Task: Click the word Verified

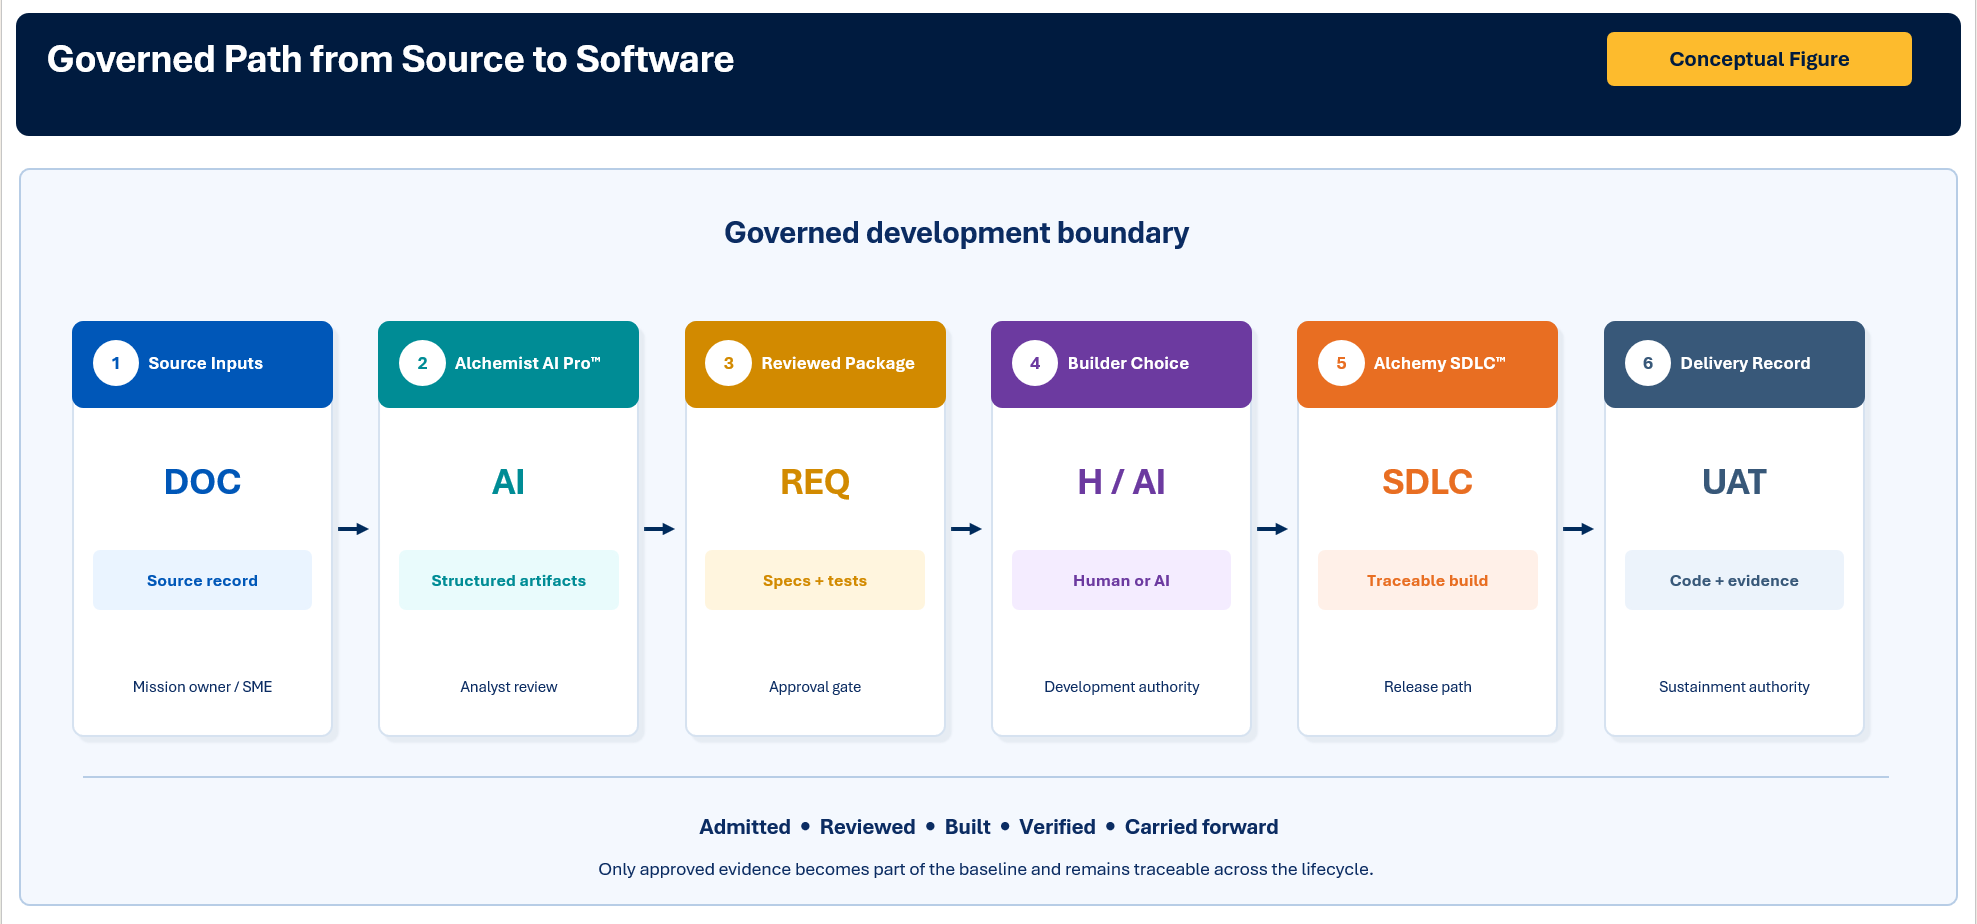Action: coord(1057,827)
